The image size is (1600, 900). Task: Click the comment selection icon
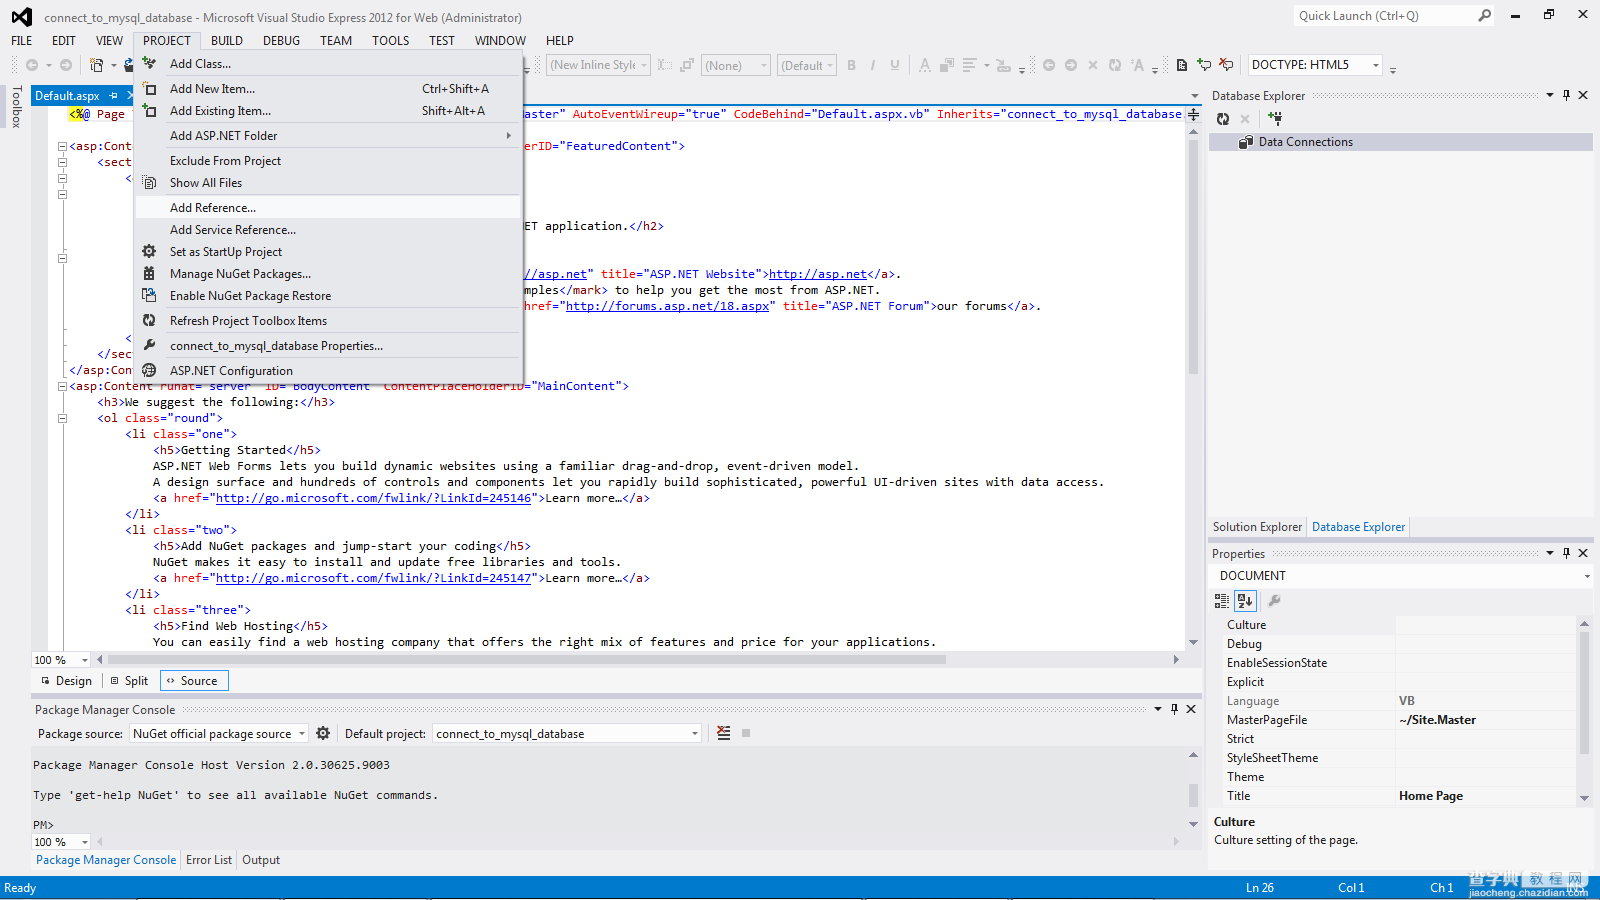click(x=1204, y=65)
